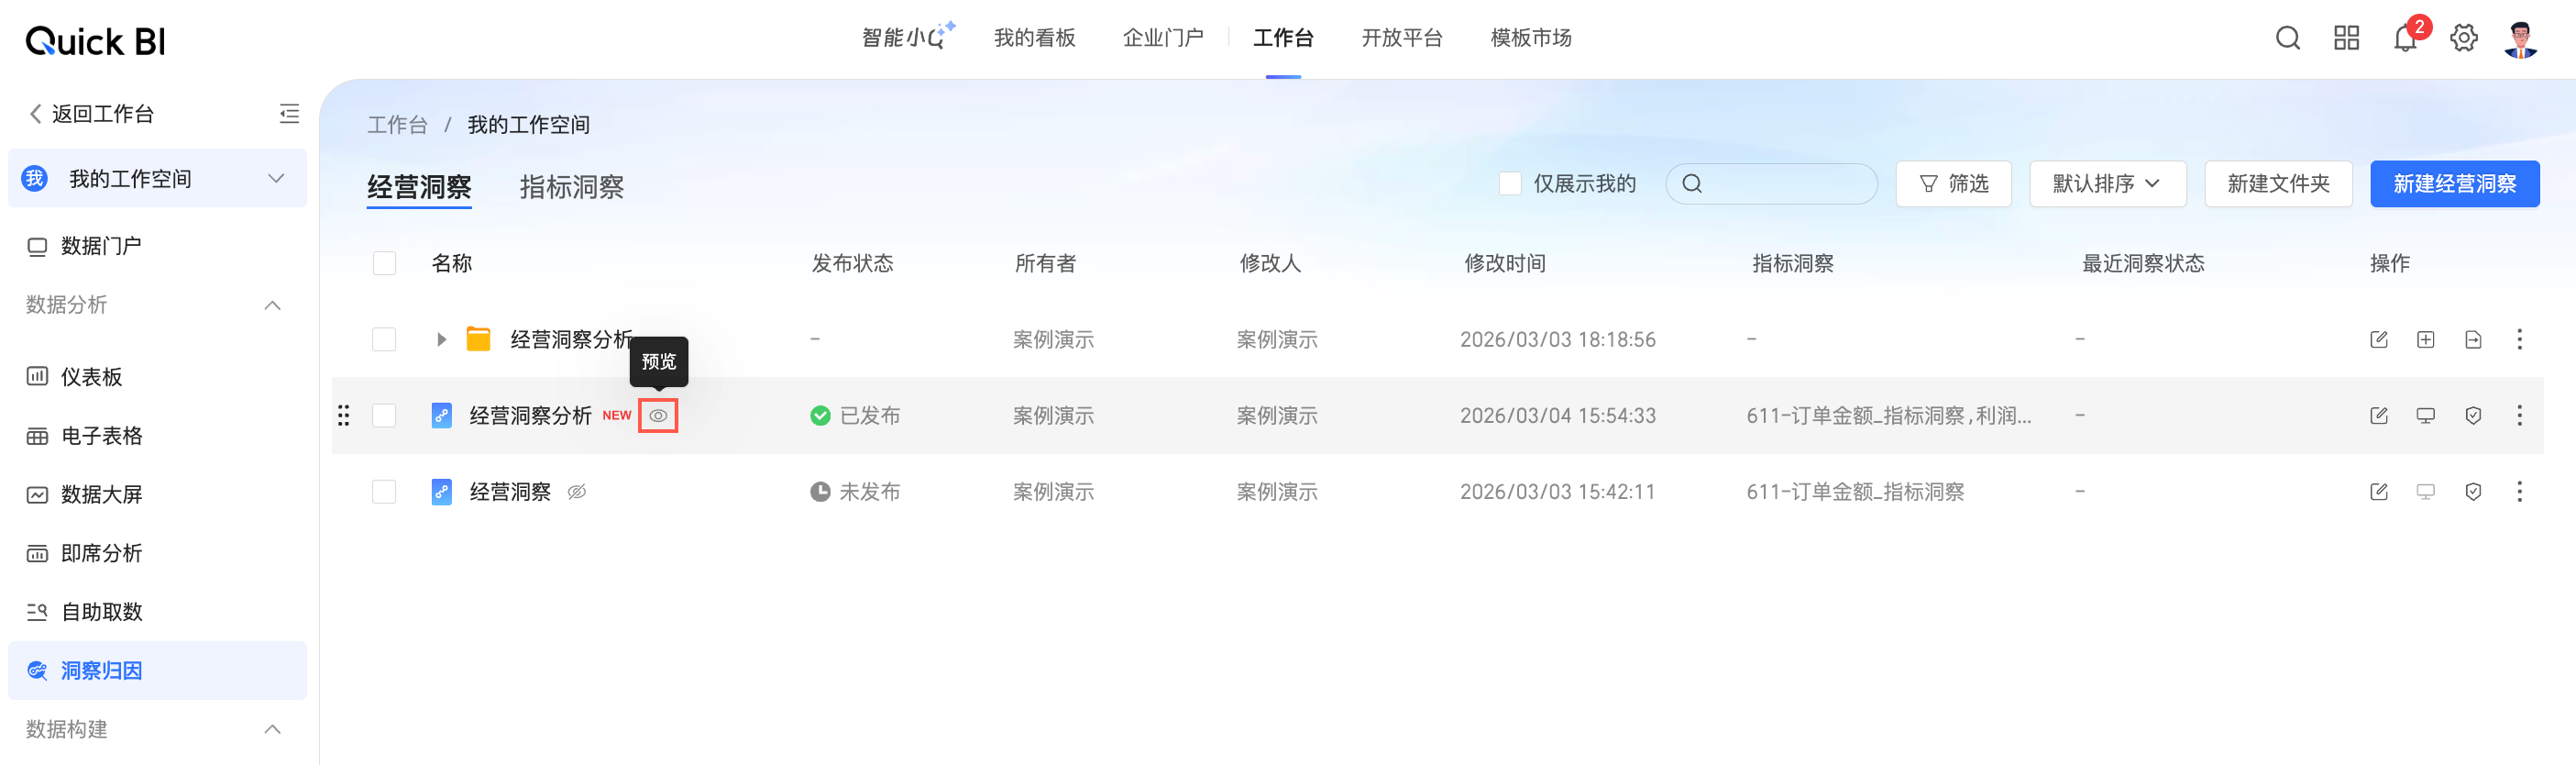Check the 经营洞察分析 folder row checkbox

pyautogui.click(x=384, y=339)
